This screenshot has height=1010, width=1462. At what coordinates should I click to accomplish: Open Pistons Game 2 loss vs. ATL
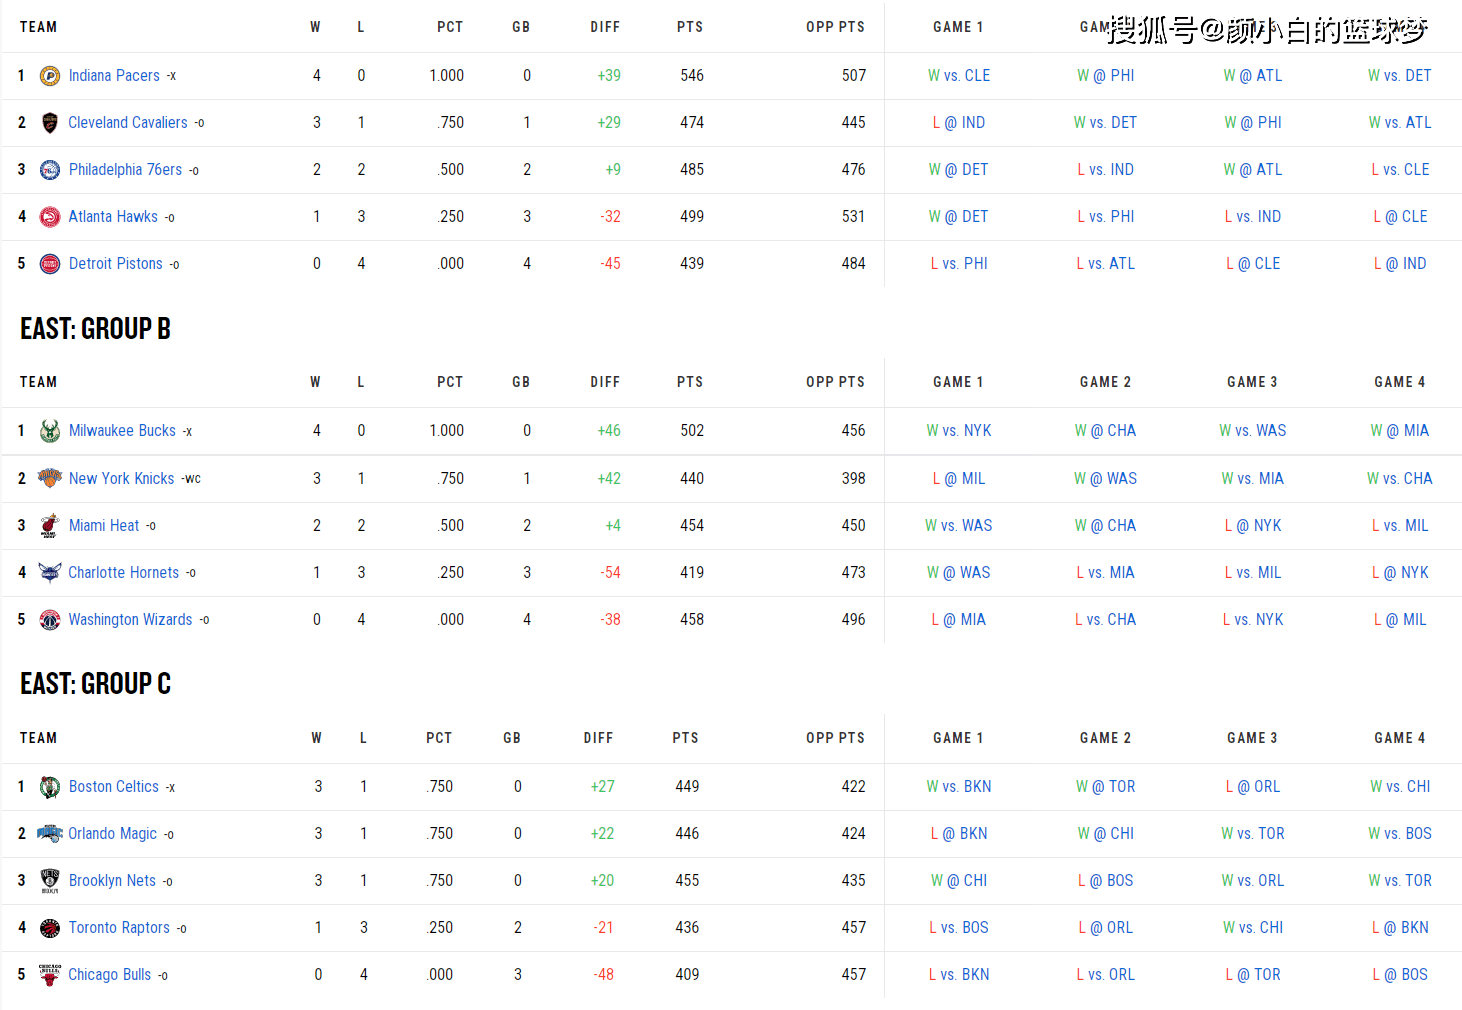coord(1106,264)
